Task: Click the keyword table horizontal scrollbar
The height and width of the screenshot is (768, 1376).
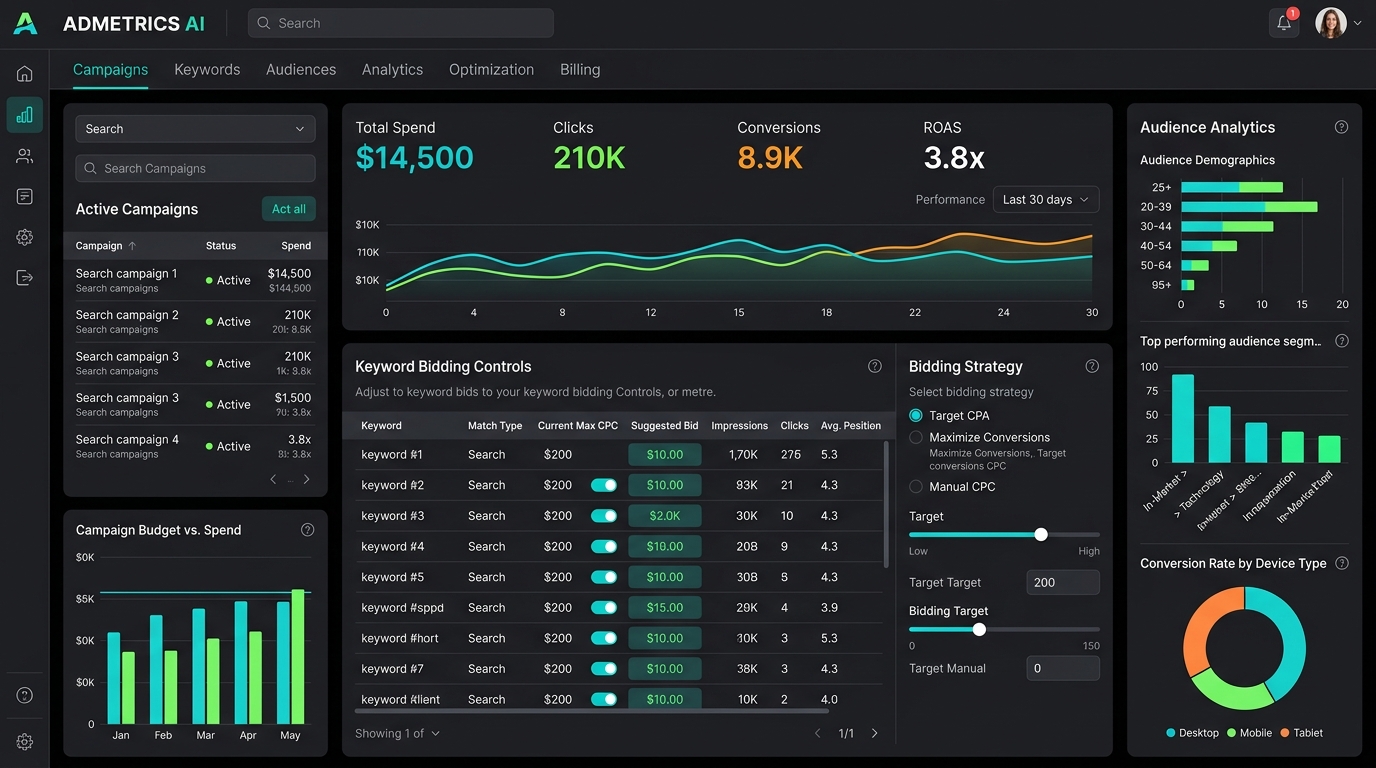Action: [592, 711]
